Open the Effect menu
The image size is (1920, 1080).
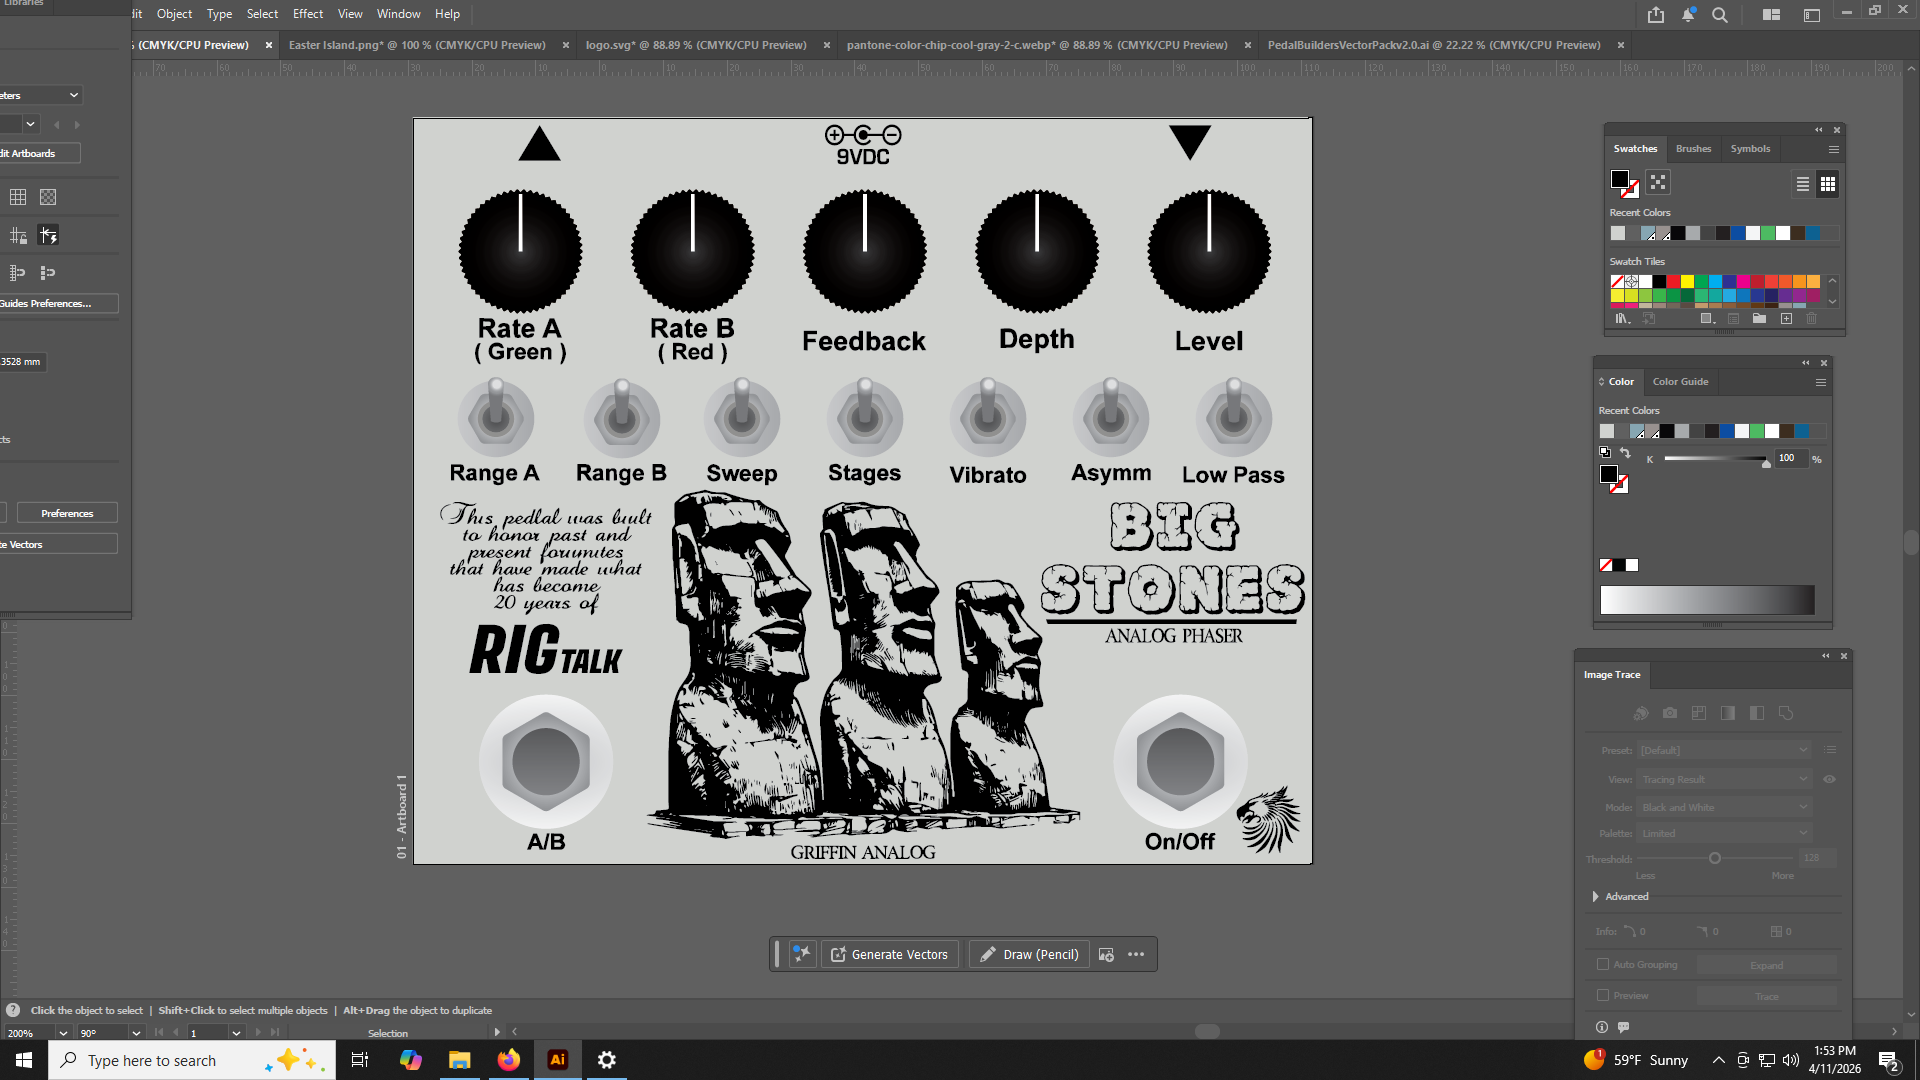click(308, 14)
